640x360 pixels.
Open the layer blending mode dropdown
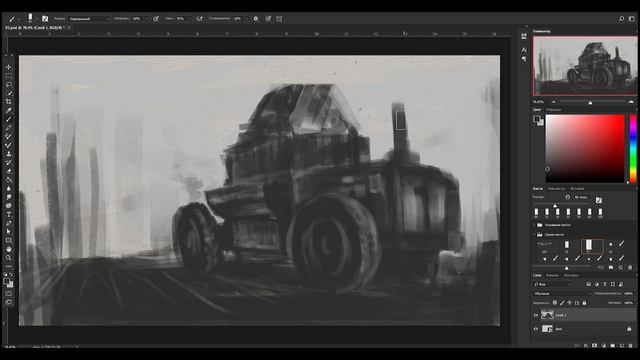(562, 293)
